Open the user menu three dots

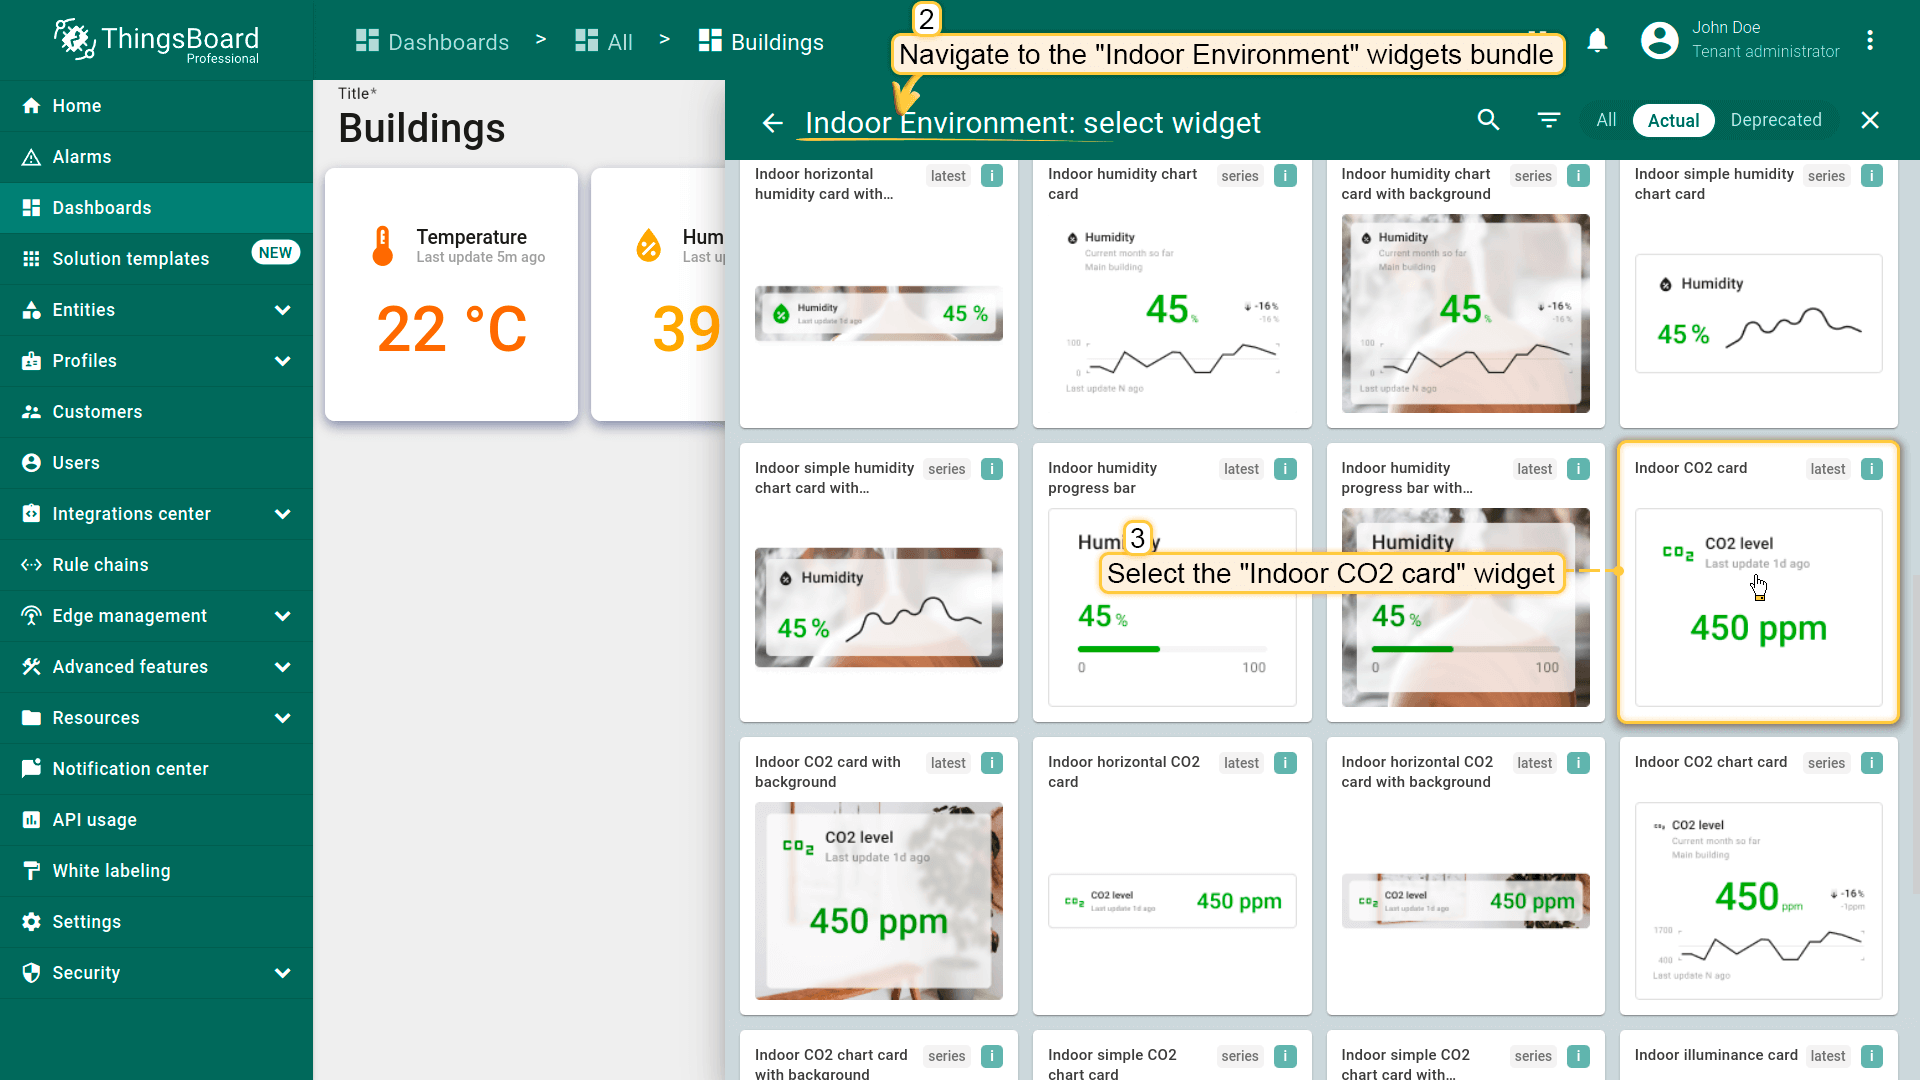coord(1869,41)
